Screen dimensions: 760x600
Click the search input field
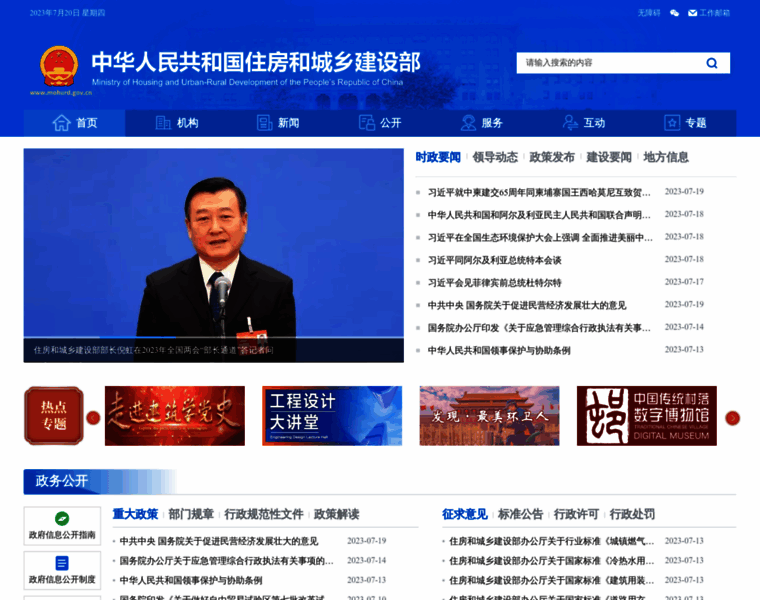coord(611,63)
